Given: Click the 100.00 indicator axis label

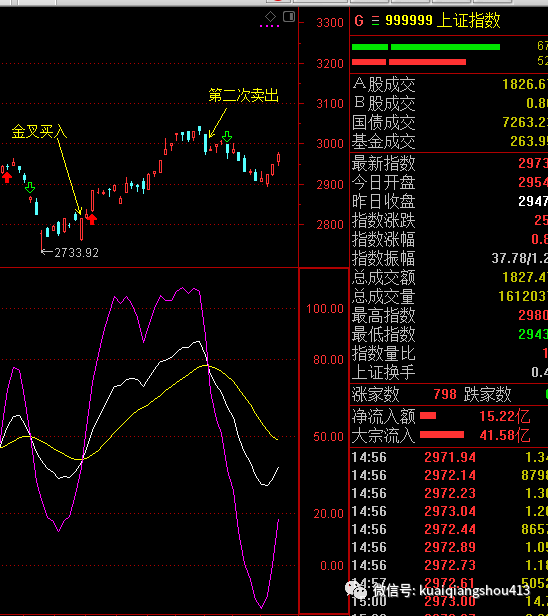Looking at the screenshot, I should pos(325,309).
